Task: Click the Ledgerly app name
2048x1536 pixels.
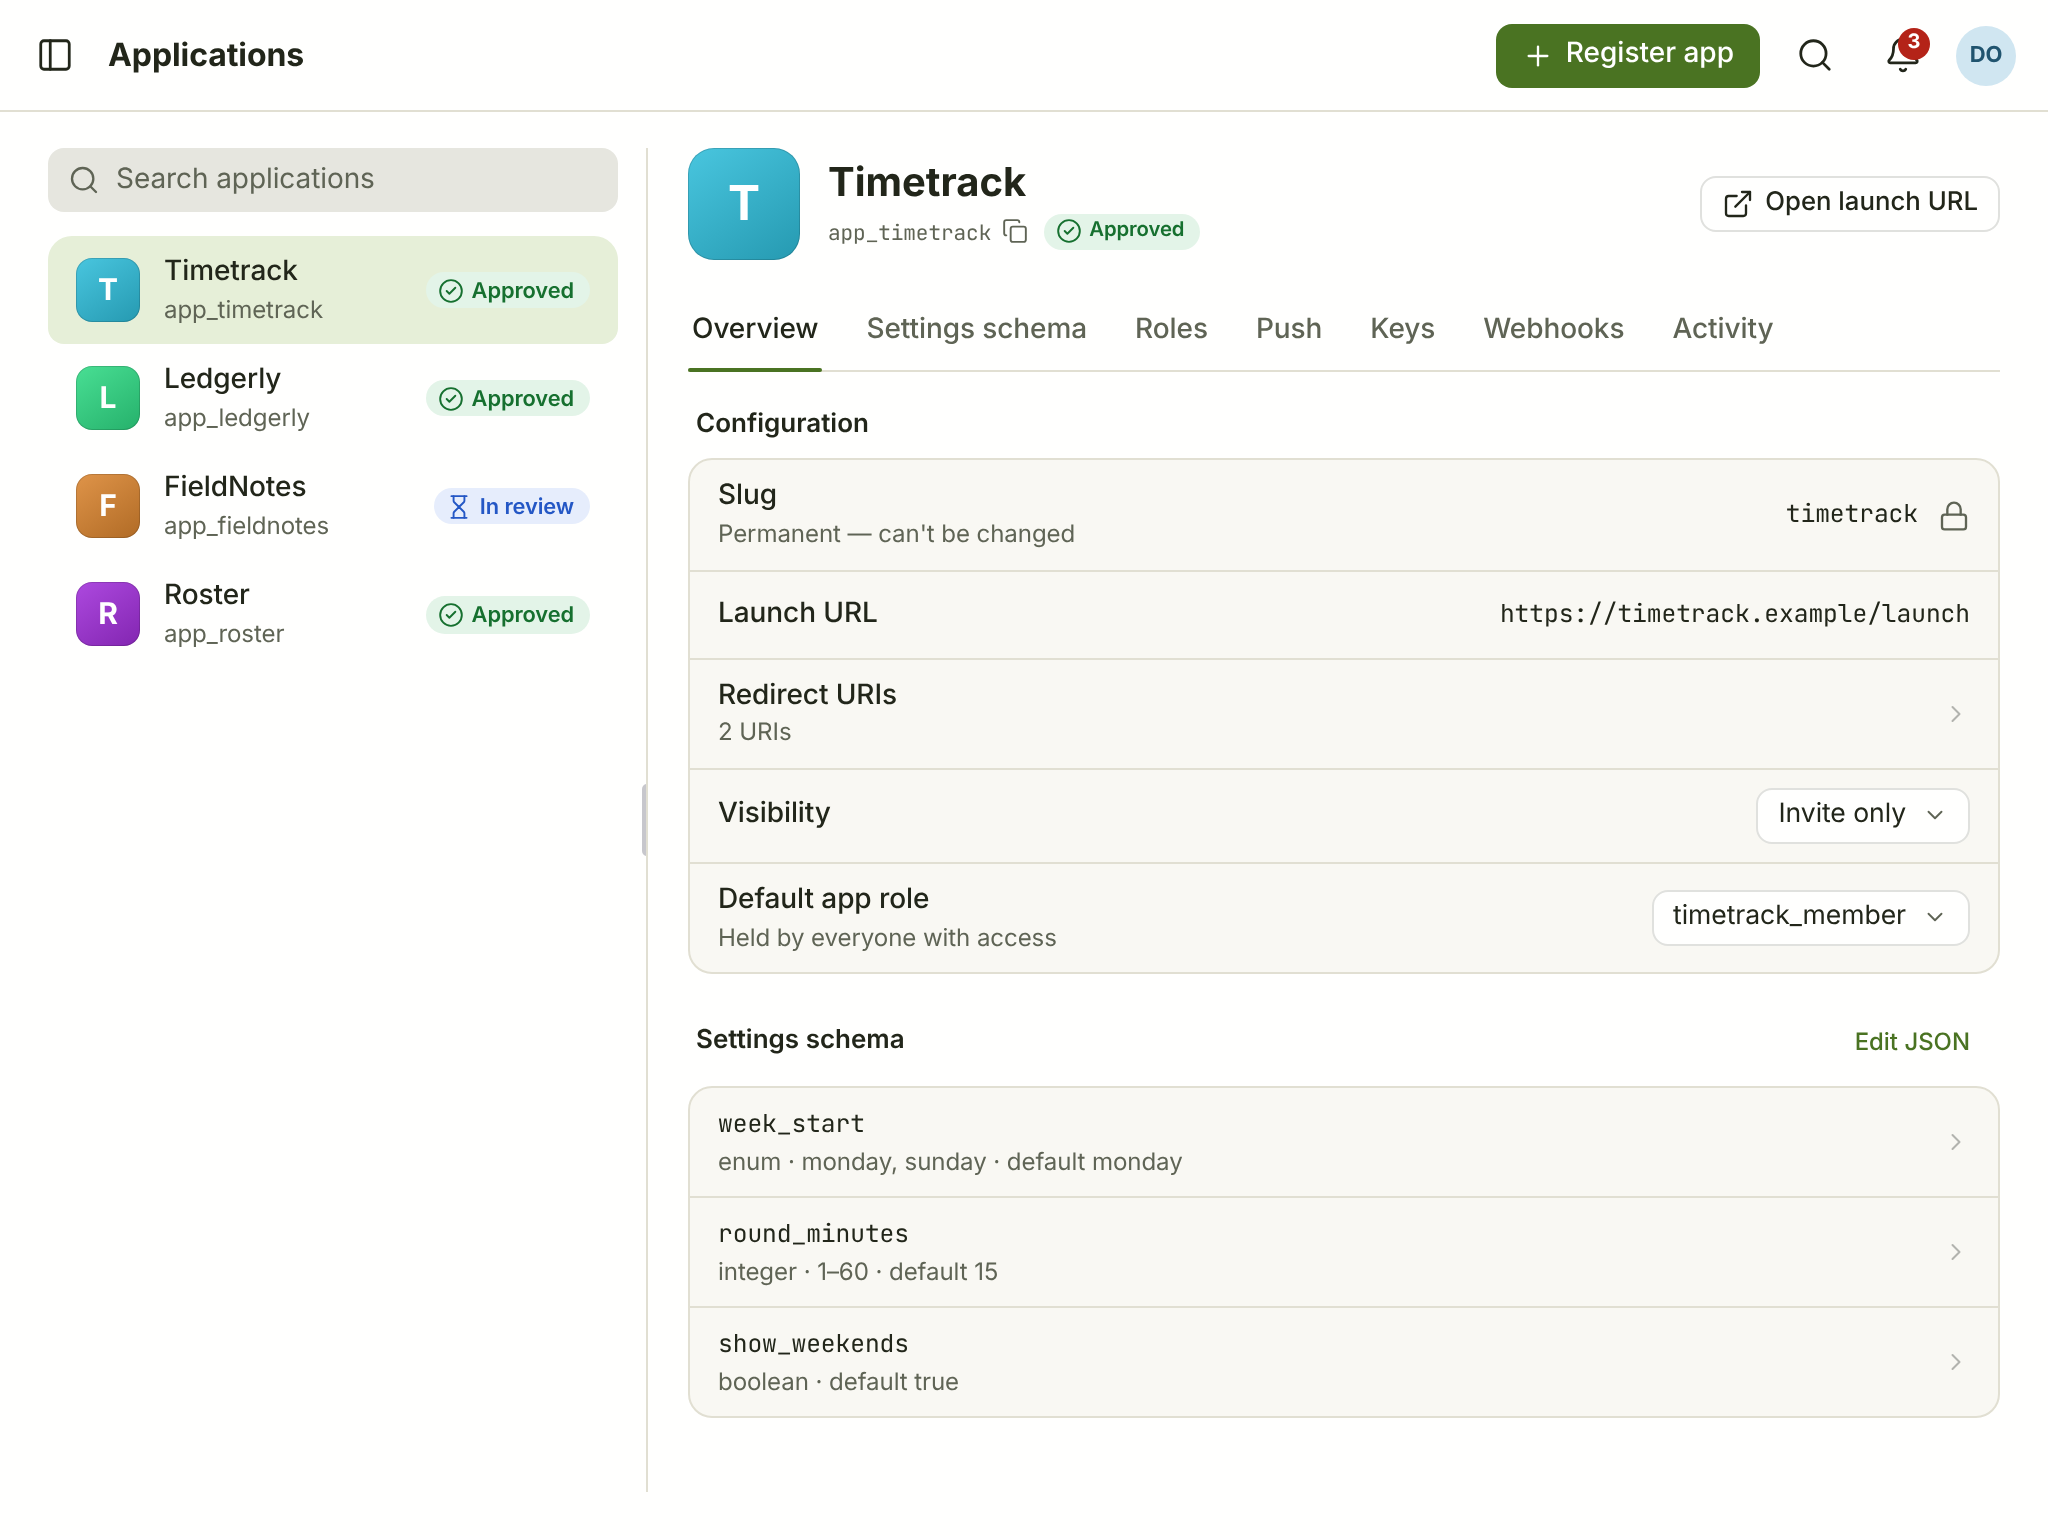Action: click(222, 379)
